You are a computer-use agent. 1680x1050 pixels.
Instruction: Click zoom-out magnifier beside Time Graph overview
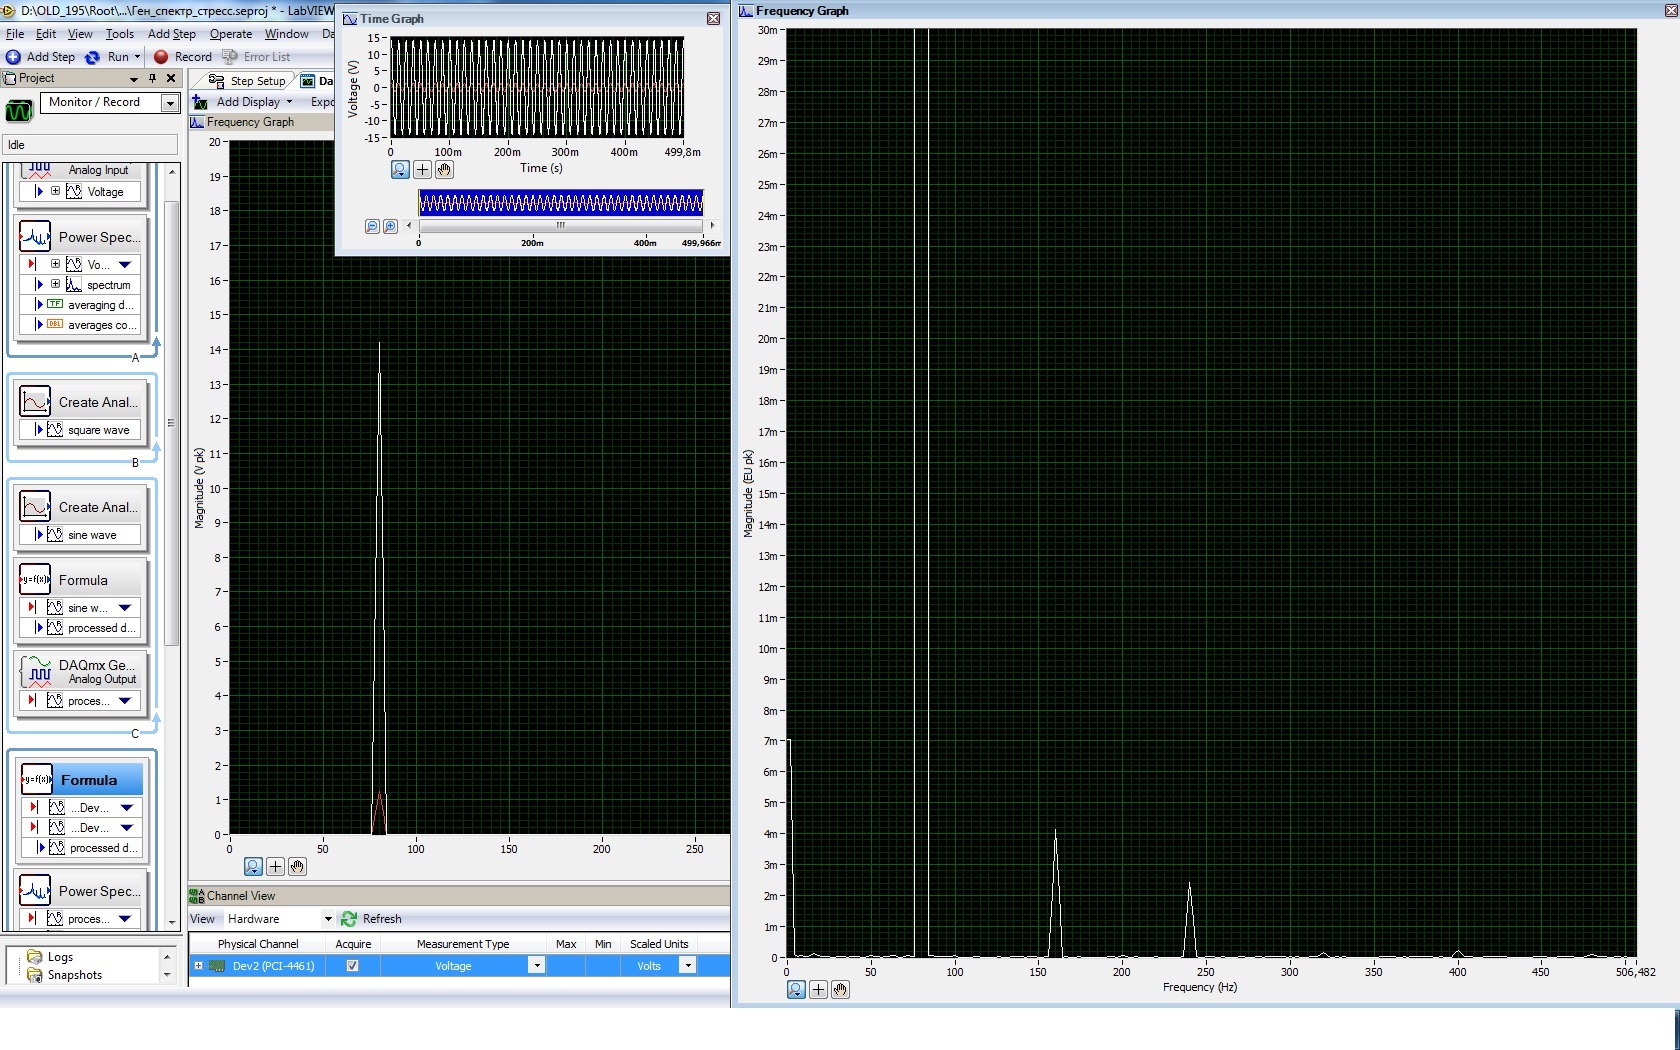(372, 227)
